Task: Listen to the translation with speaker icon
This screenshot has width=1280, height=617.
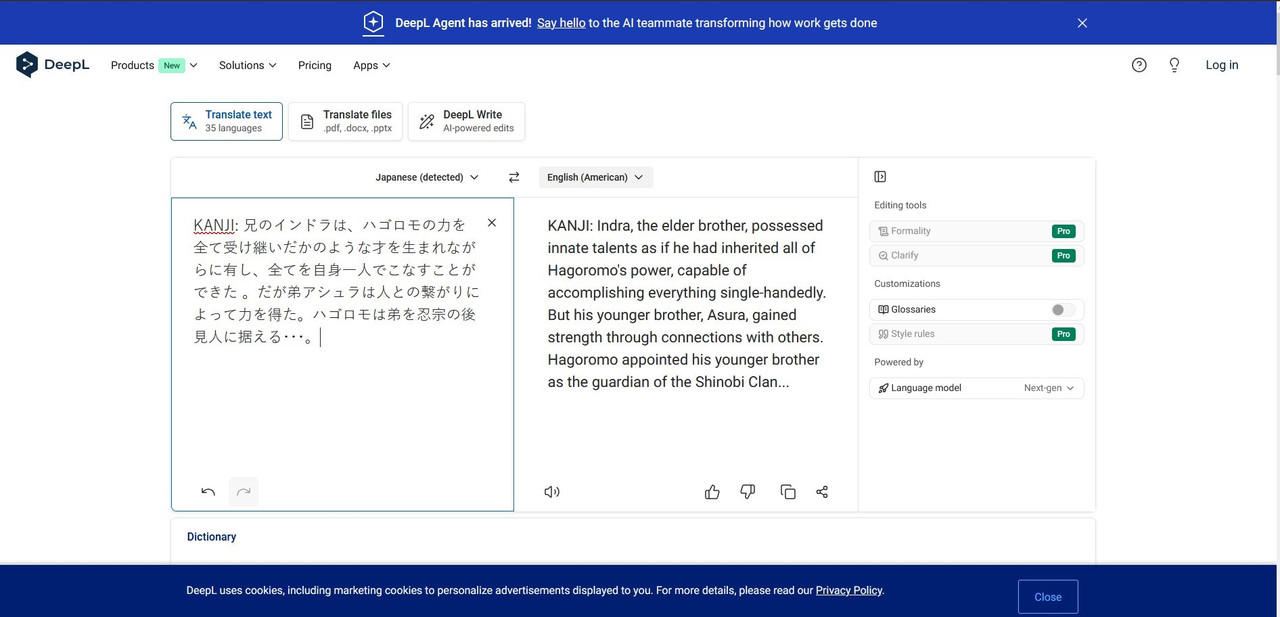Action: pos(552,491)
